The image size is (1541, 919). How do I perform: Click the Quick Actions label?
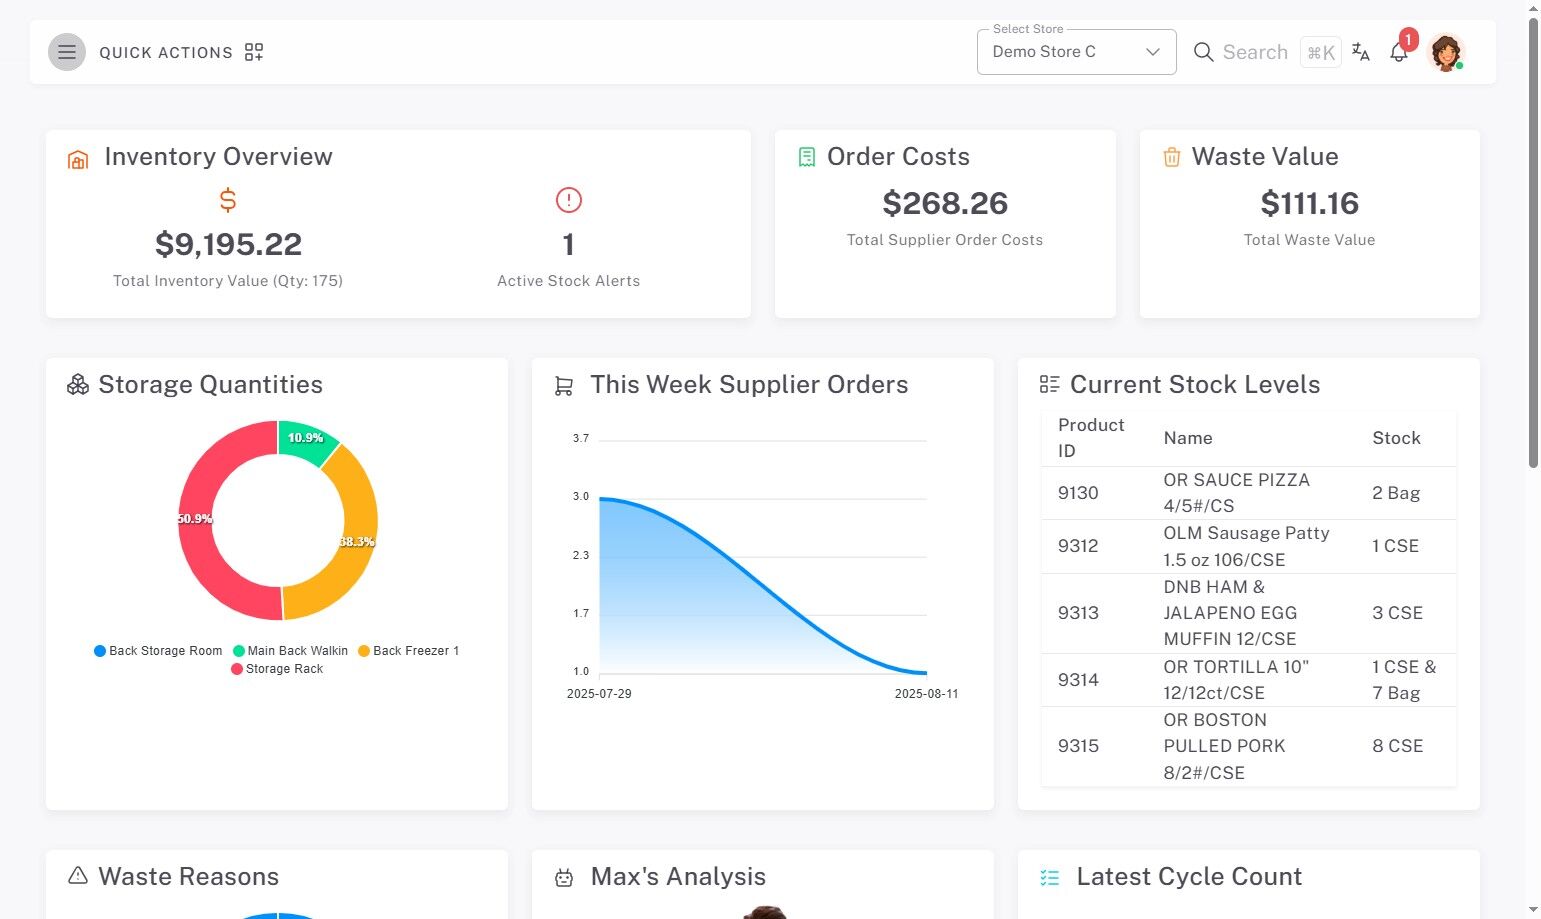point(166,53)
